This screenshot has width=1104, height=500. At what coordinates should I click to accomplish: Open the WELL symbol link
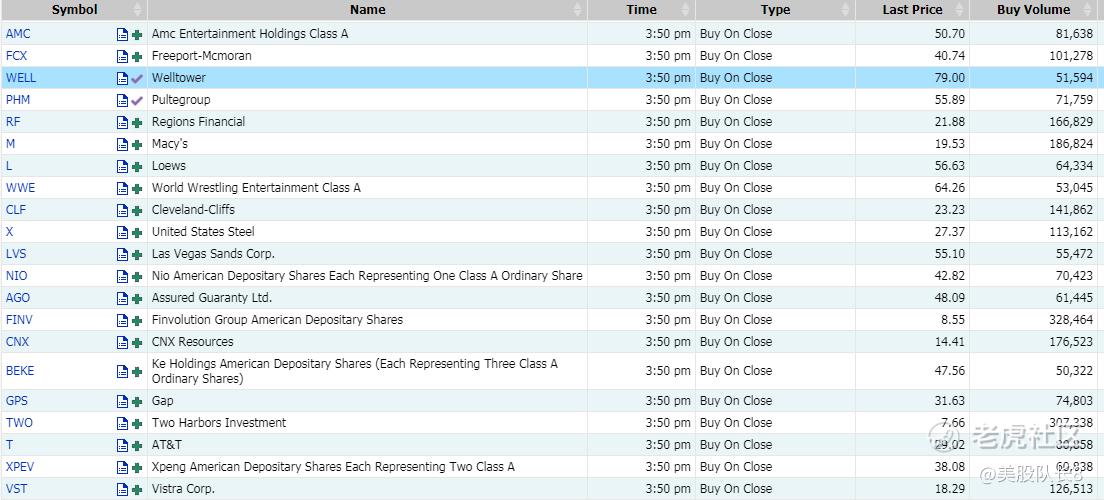click(21, 77)
